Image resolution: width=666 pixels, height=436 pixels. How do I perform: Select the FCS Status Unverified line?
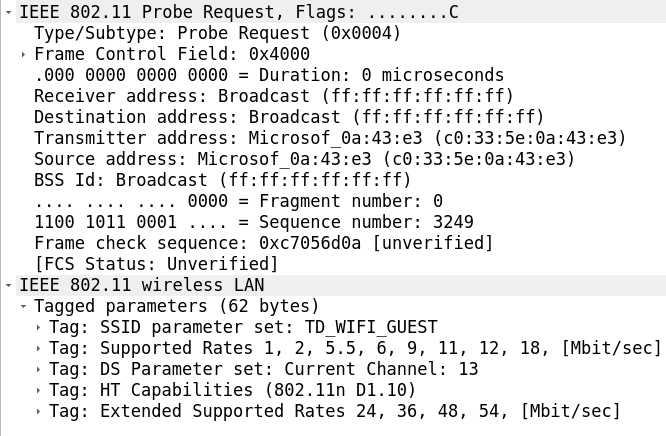156,264
